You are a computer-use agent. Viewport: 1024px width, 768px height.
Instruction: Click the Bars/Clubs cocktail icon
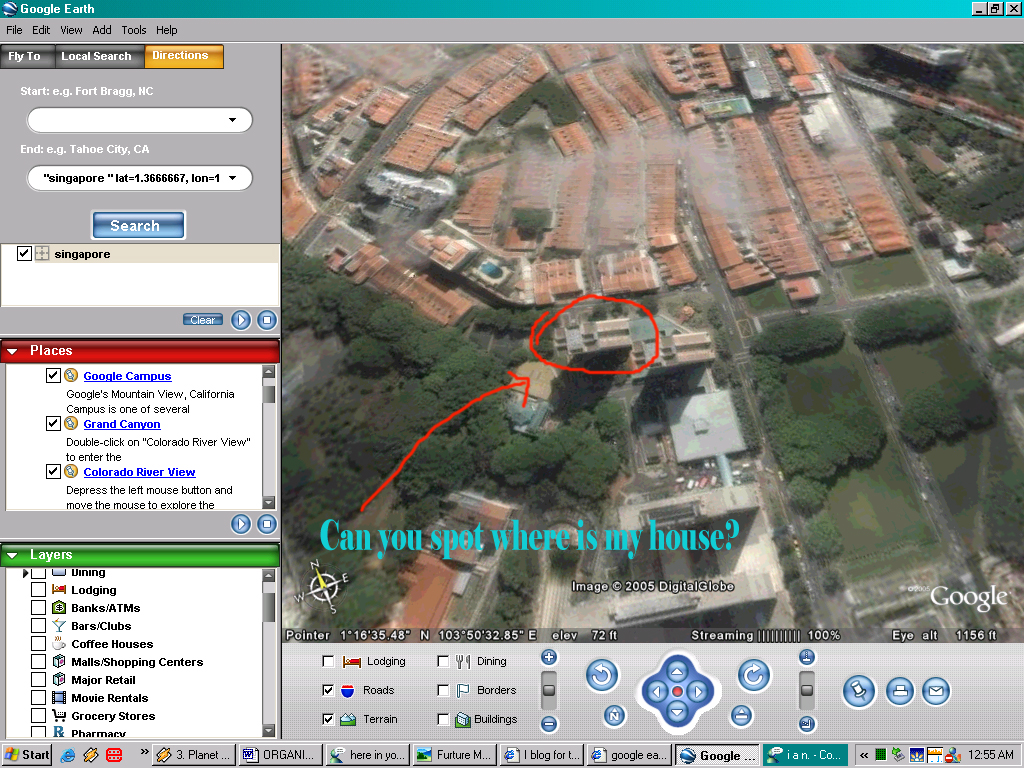pos(59,626)
